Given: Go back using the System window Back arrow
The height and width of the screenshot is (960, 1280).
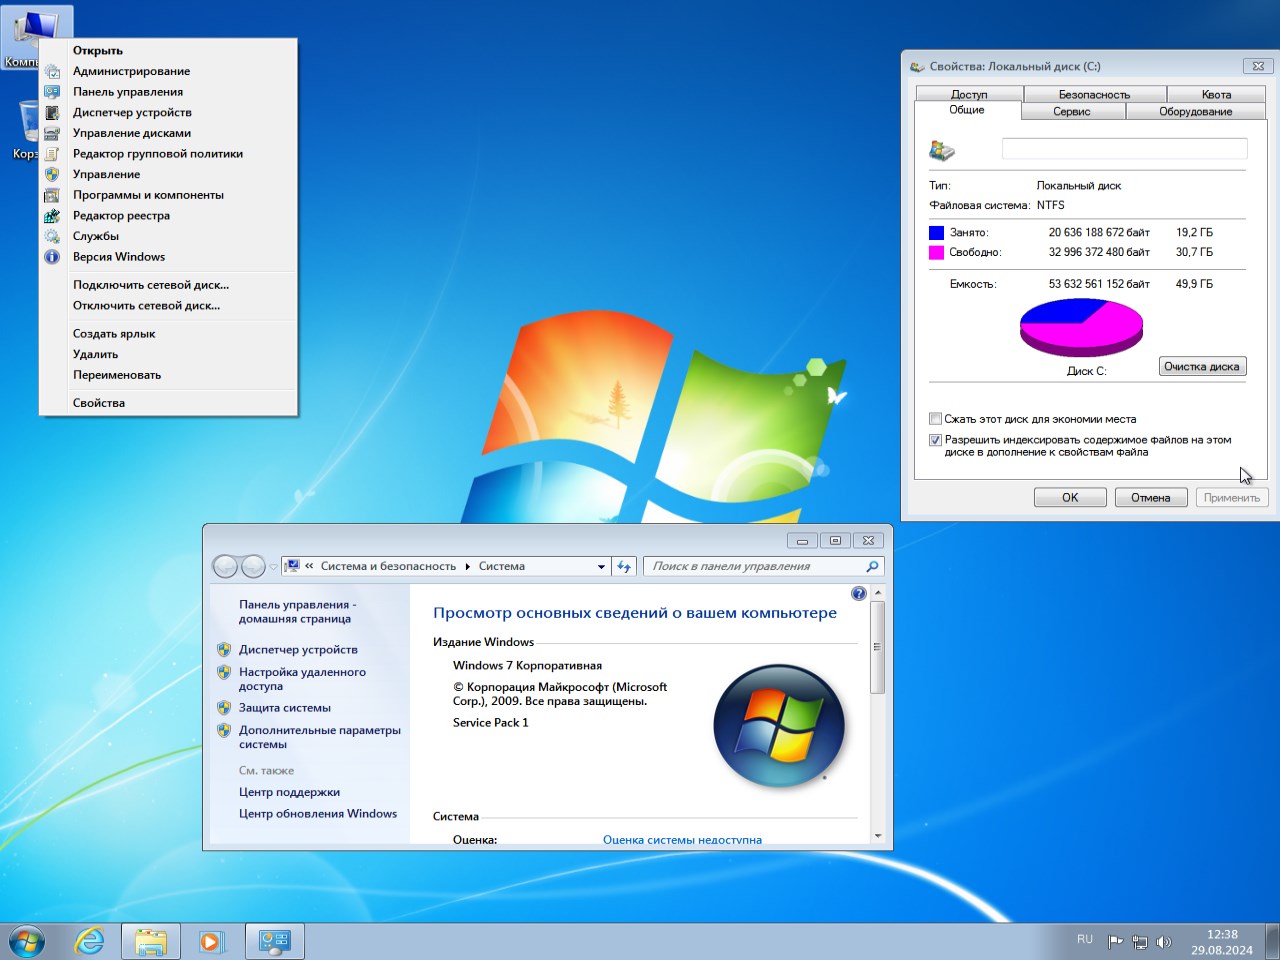Looking at the screenshot, I should click(226, 566).
